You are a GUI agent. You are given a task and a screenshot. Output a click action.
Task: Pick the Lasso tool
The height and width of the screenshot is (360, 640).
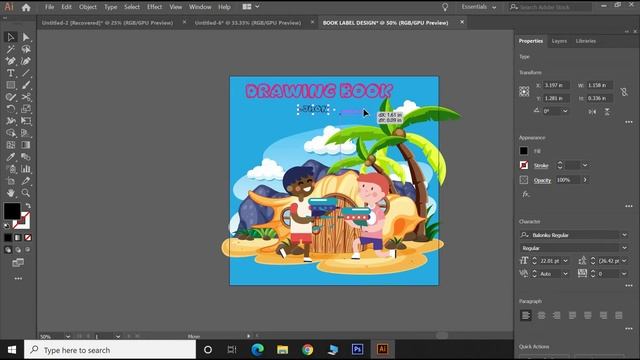(x=26, y=49)
